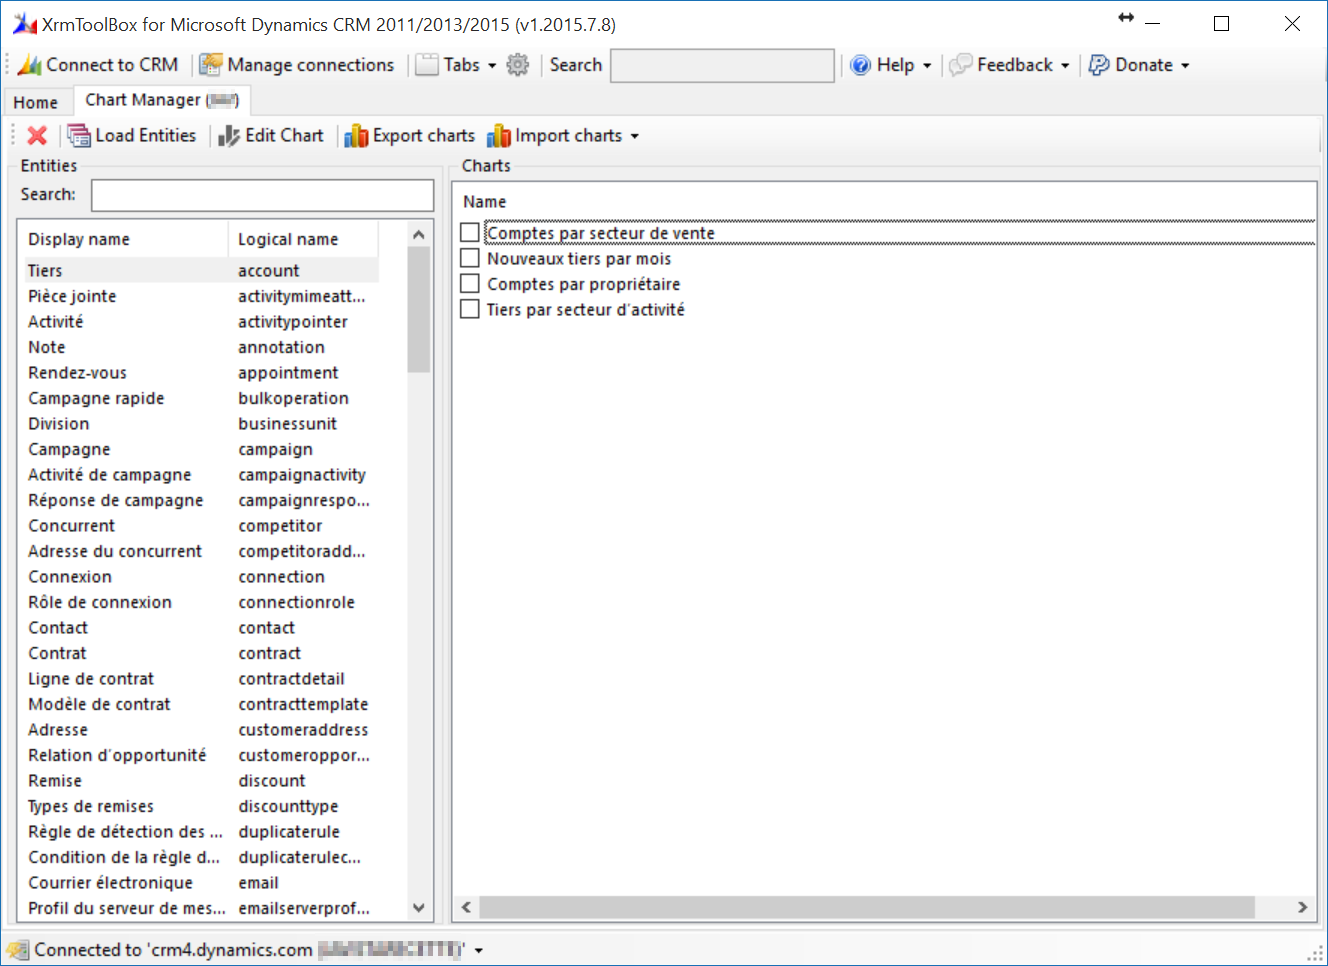Select the Contact entity row
The image size is (1328, 966).
[201, 628]
